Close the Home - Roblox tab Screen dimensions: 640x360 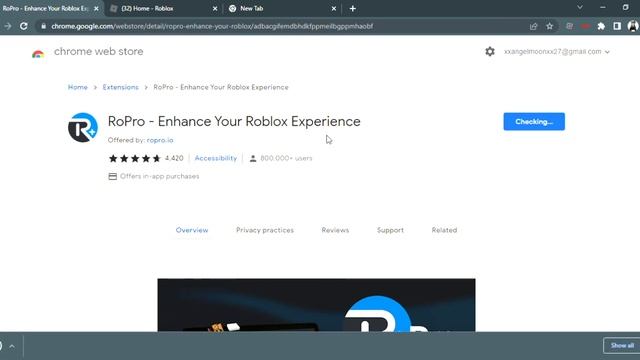[215, 8]
